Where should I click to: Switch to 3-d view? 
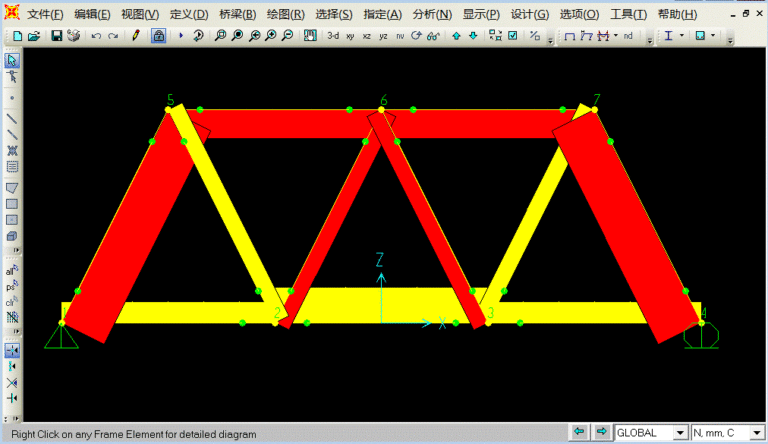(333, 36)
